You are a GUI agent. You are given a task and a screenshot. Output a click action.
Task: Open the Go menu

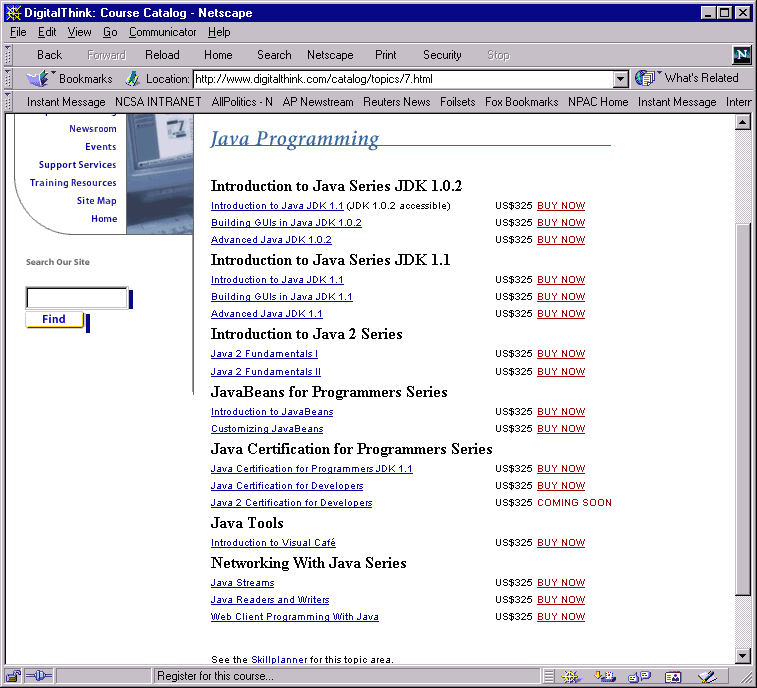coord(110,32)
